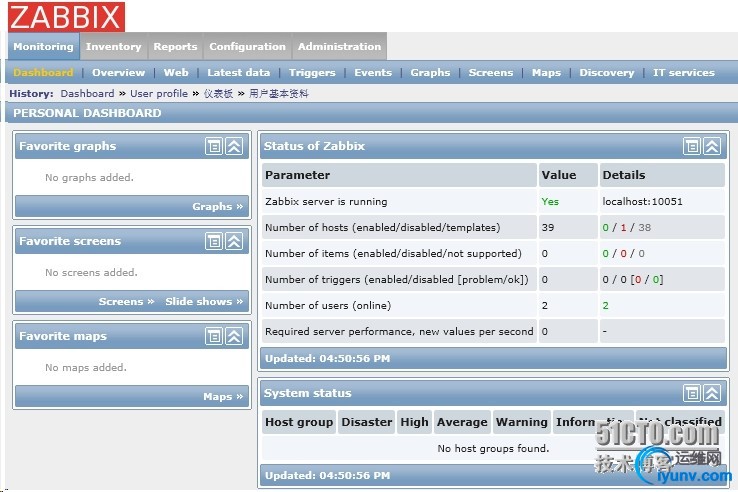
Task: Click Status of Zabbix updated timestamp
Action: pyautogui.click(x=328, y=359)
